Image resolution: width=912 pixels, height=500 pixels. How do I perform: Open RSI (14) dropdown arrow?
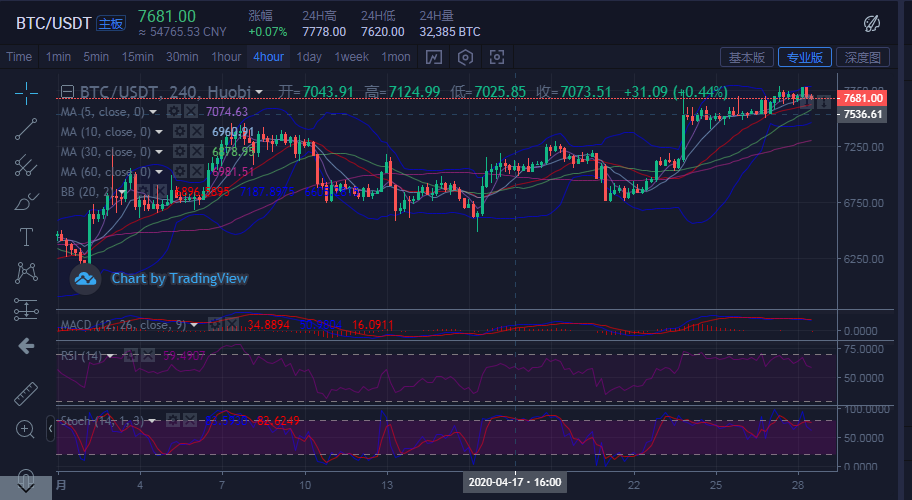click(110, 355)
